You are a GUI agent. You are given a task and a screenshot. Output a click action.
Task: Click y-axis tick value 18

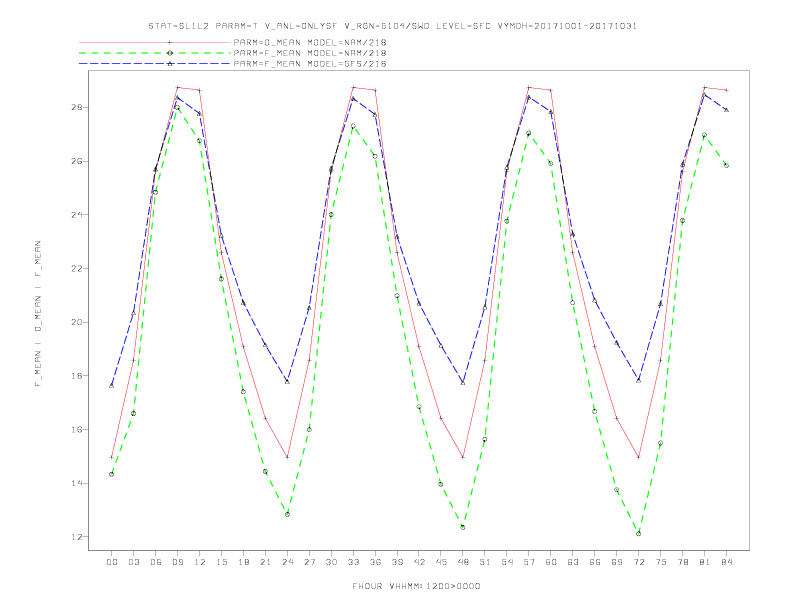(x=76, y=376)
